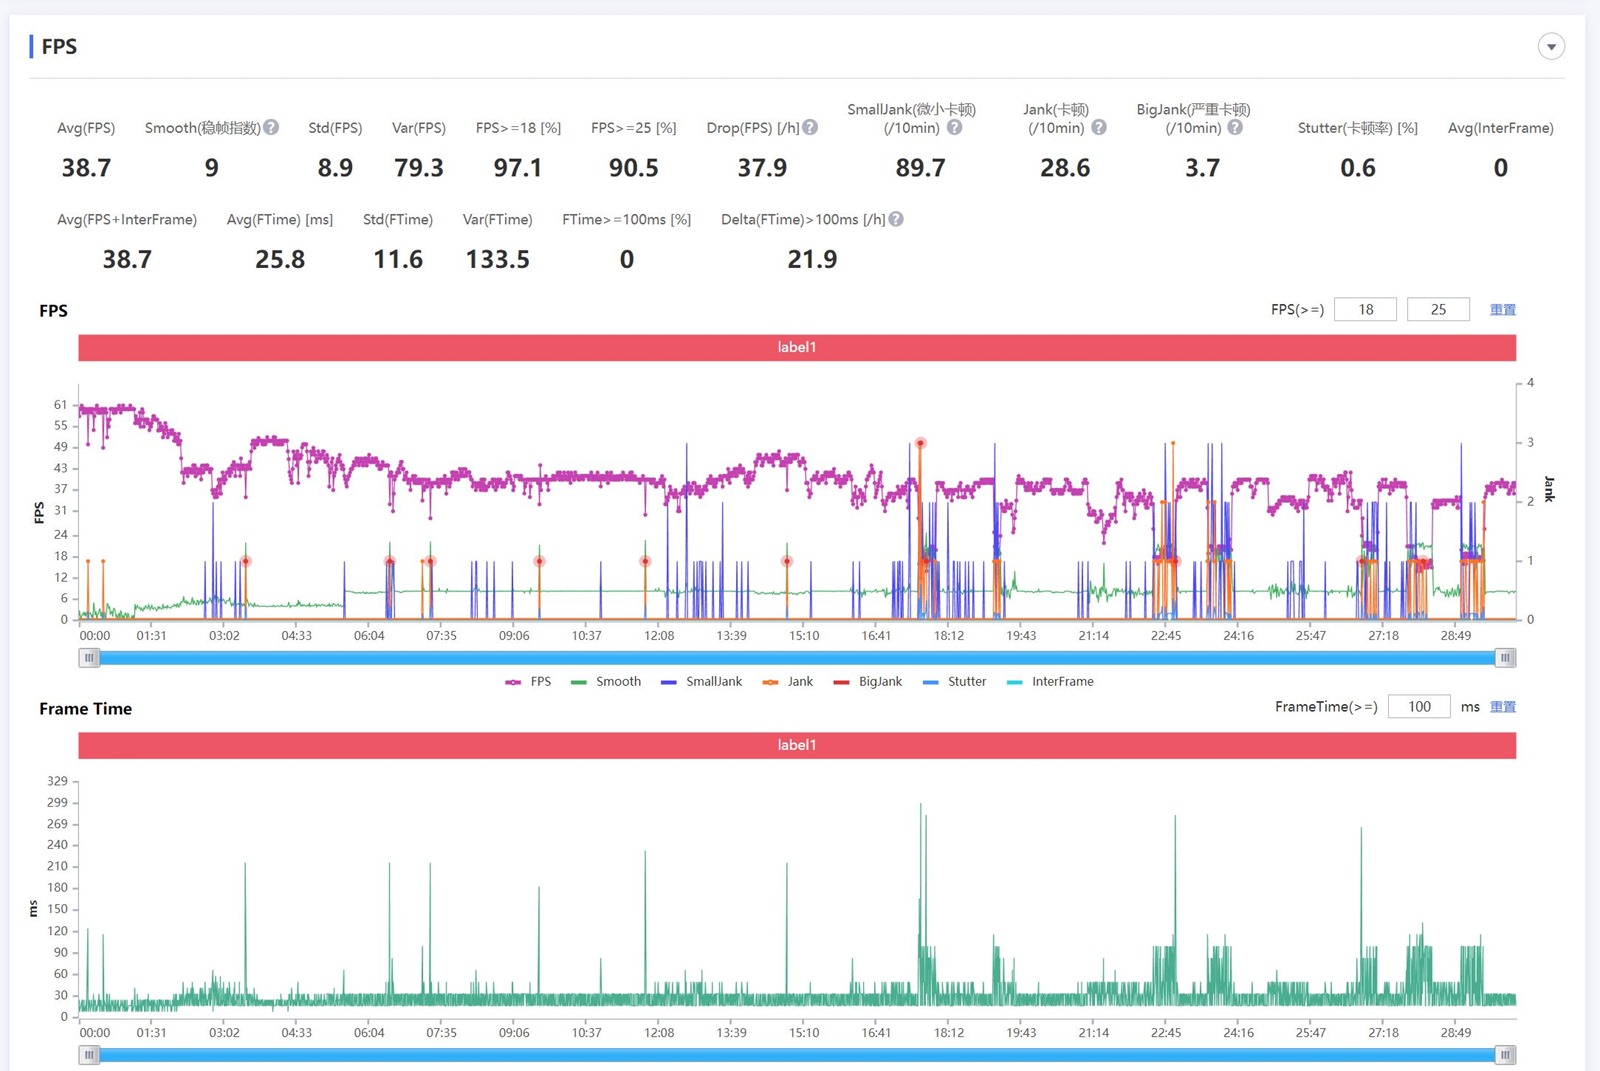The height and width of the screenshot is (1071, 1600).
Task: Toggle Stutter series in legend
Action: (955, 682)
